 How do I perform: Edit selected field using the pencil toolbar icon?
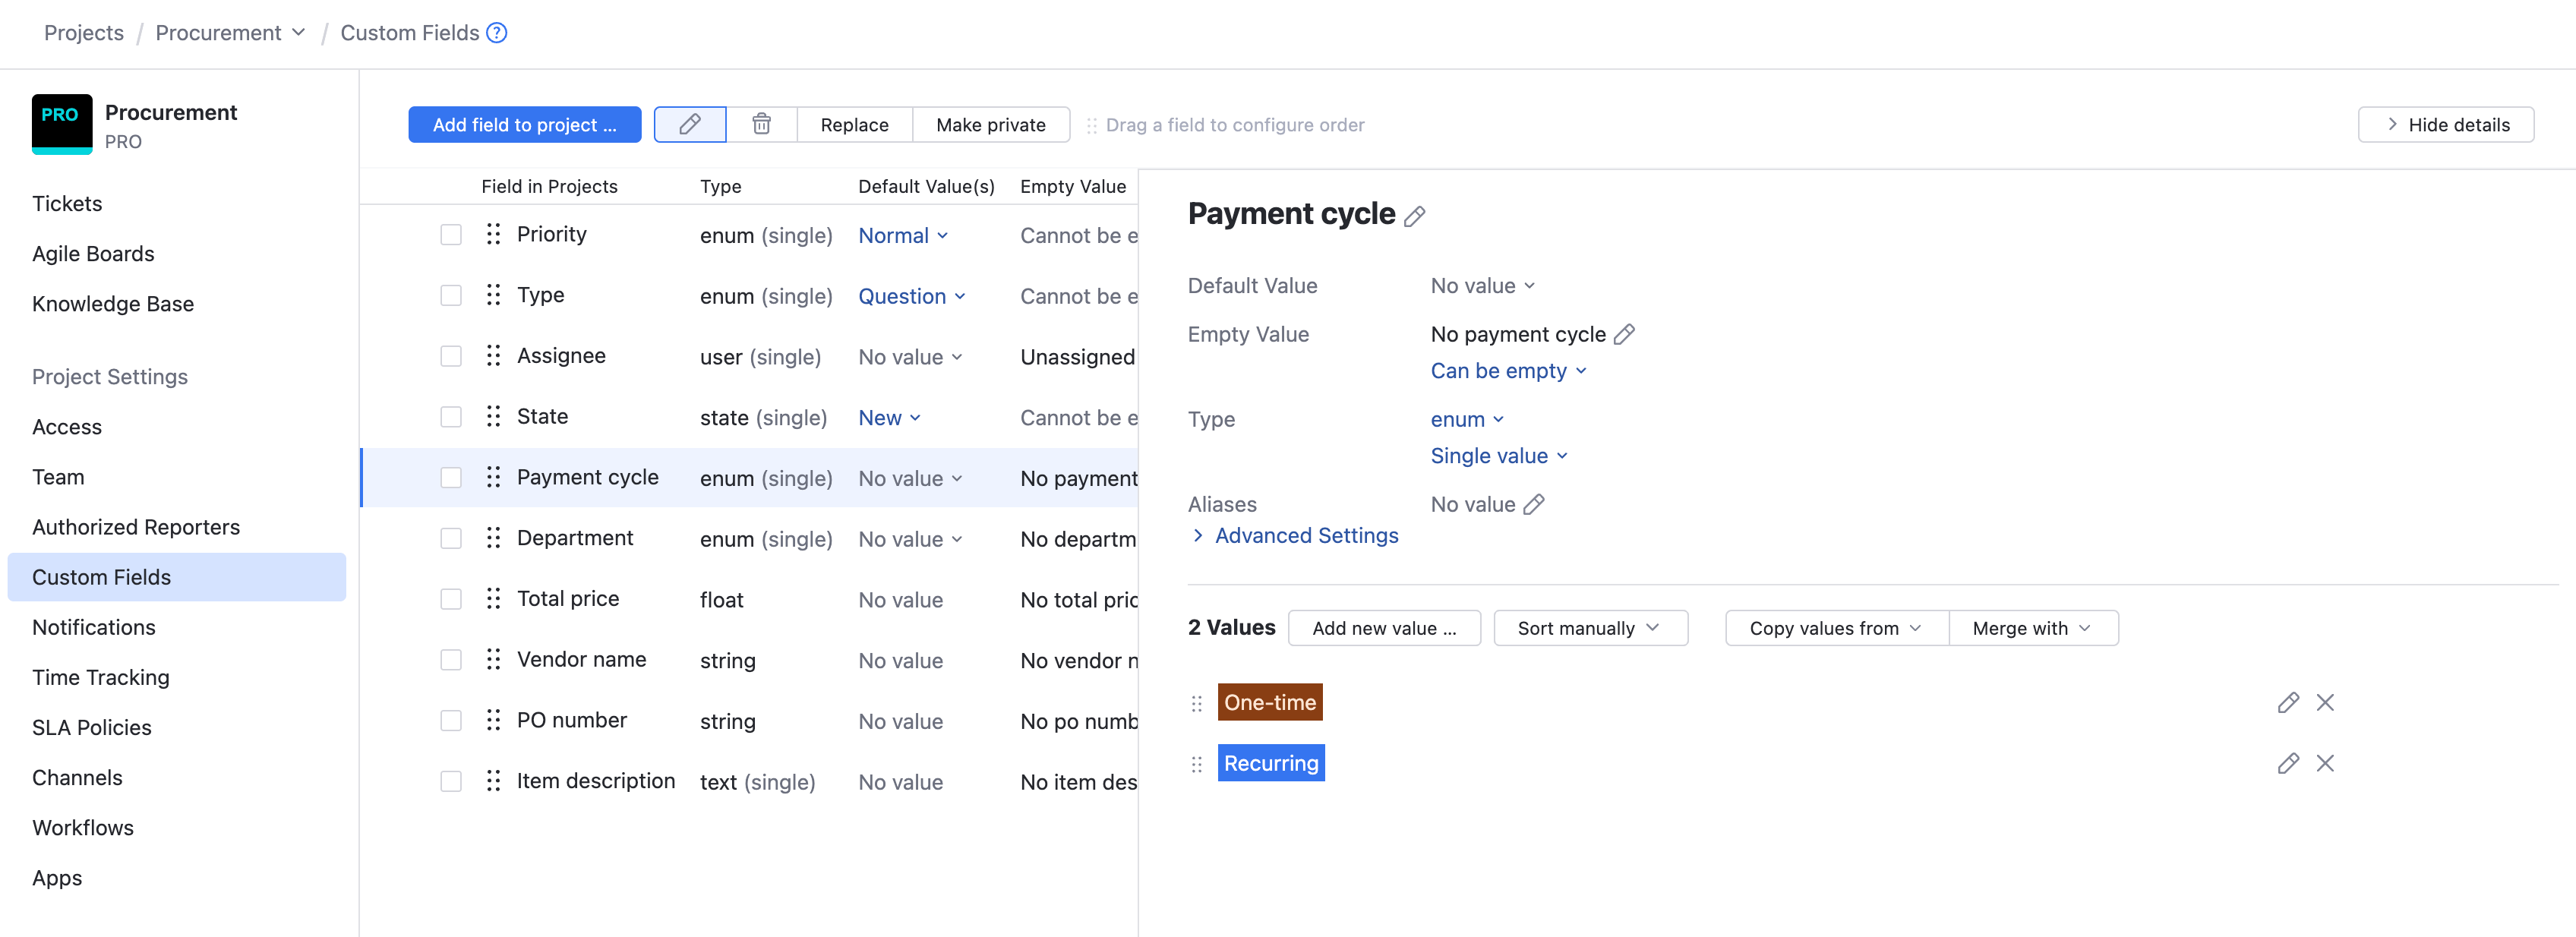point(690,124)
